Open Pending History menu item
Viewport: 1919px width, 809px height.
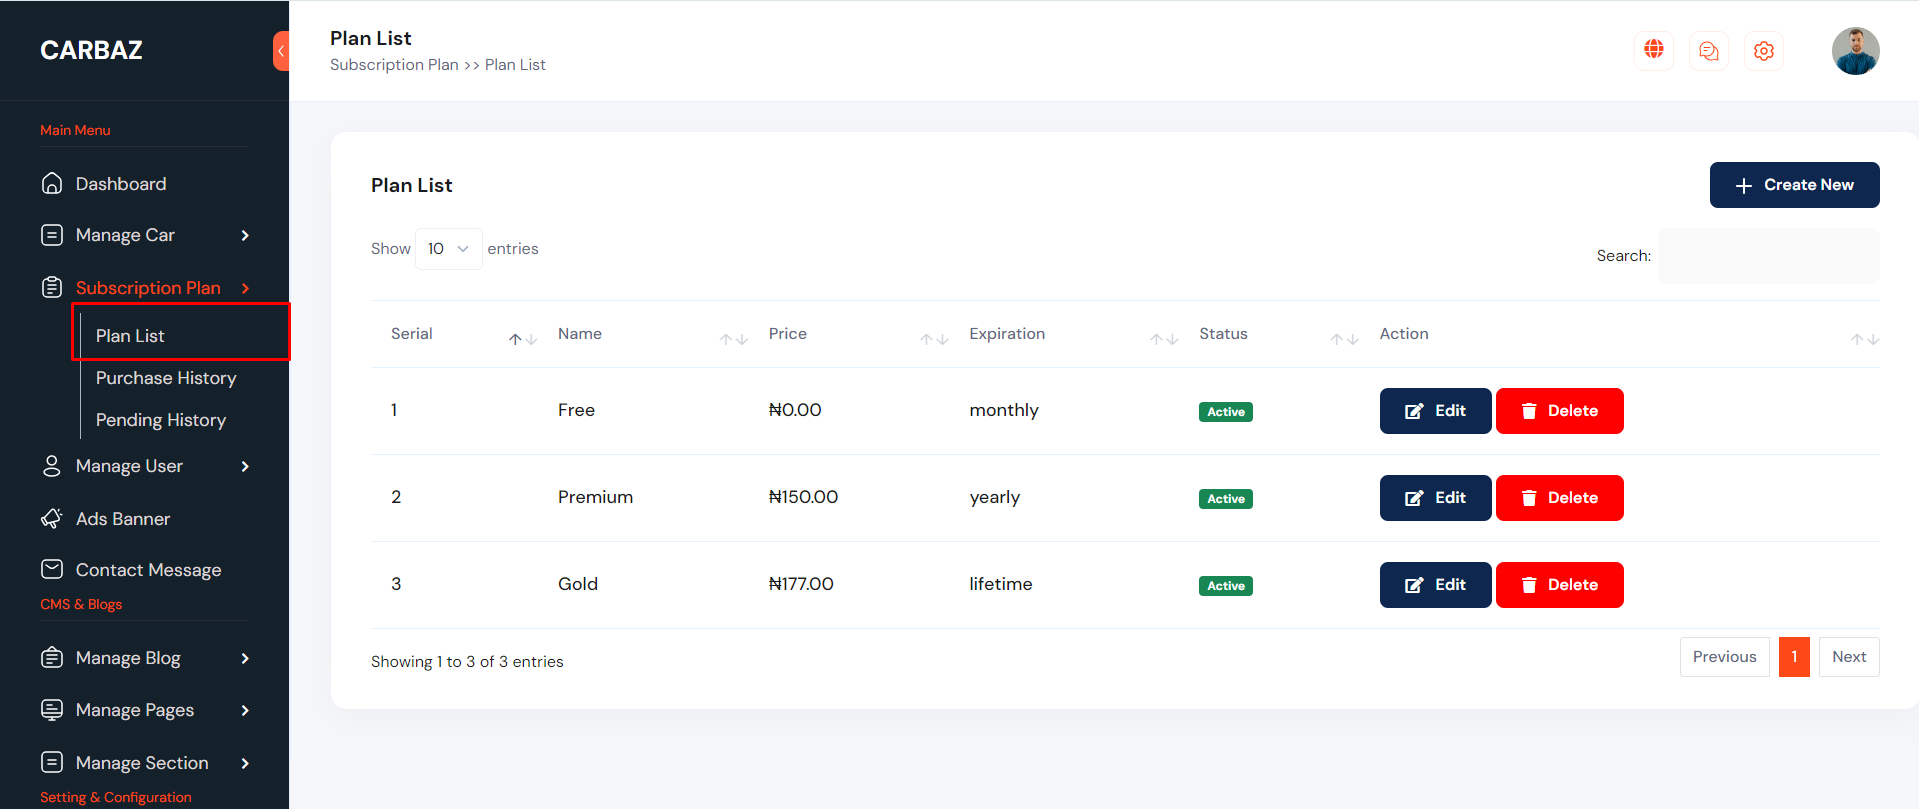click(x=161, y=420)
